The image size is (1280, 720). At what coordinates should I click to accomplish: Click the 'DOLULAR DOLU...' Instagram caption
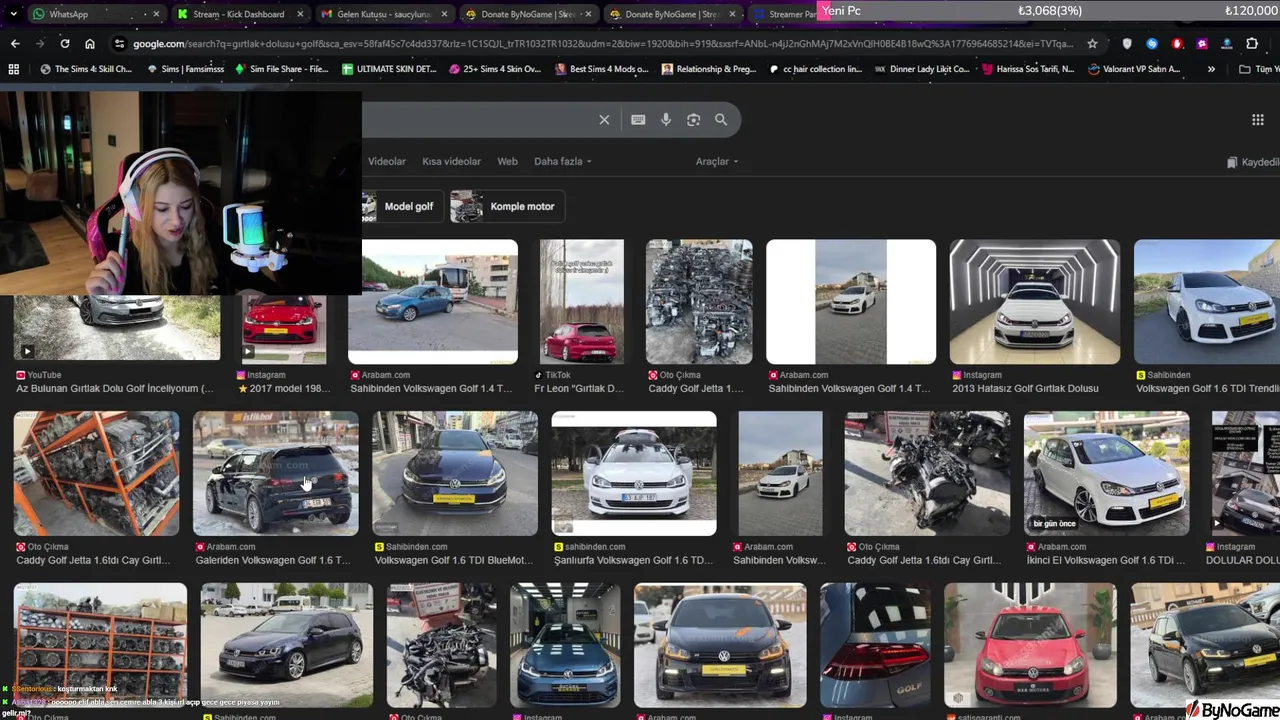(1243, 561)
